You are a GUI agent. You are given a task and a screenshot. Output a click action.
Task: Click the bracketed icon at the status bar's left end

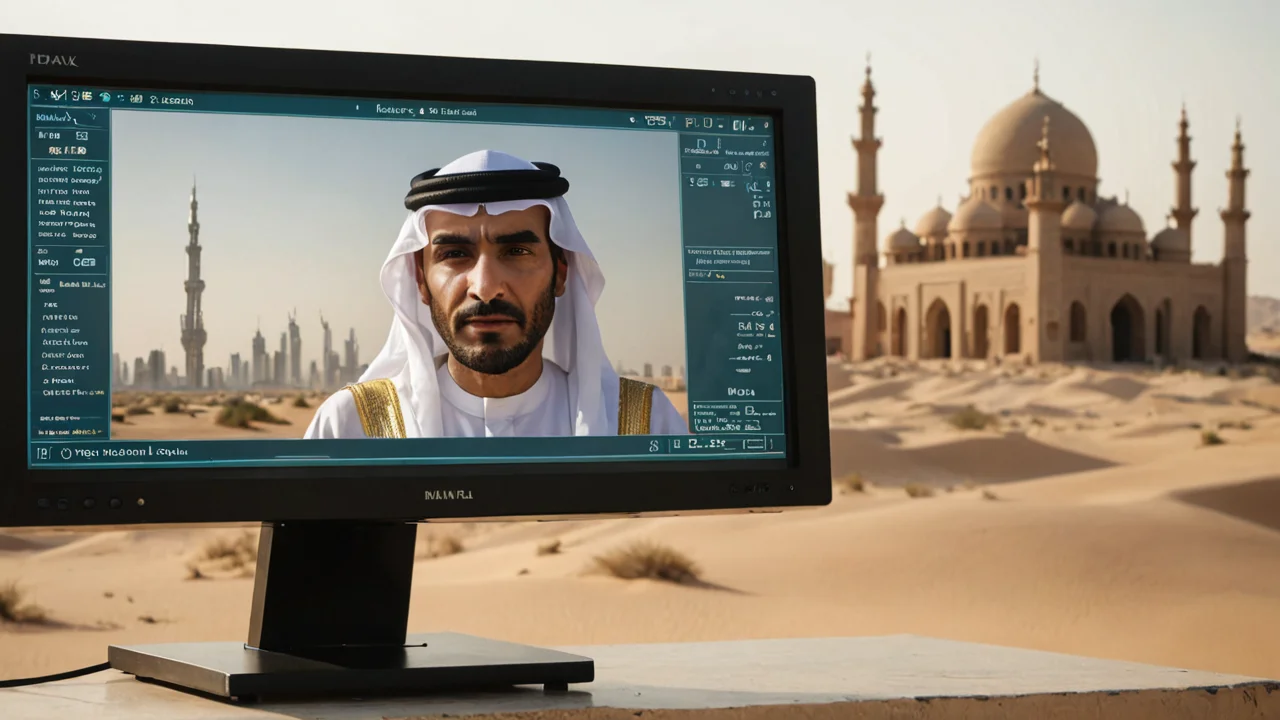pyautogui.click(x=44, y=453)
